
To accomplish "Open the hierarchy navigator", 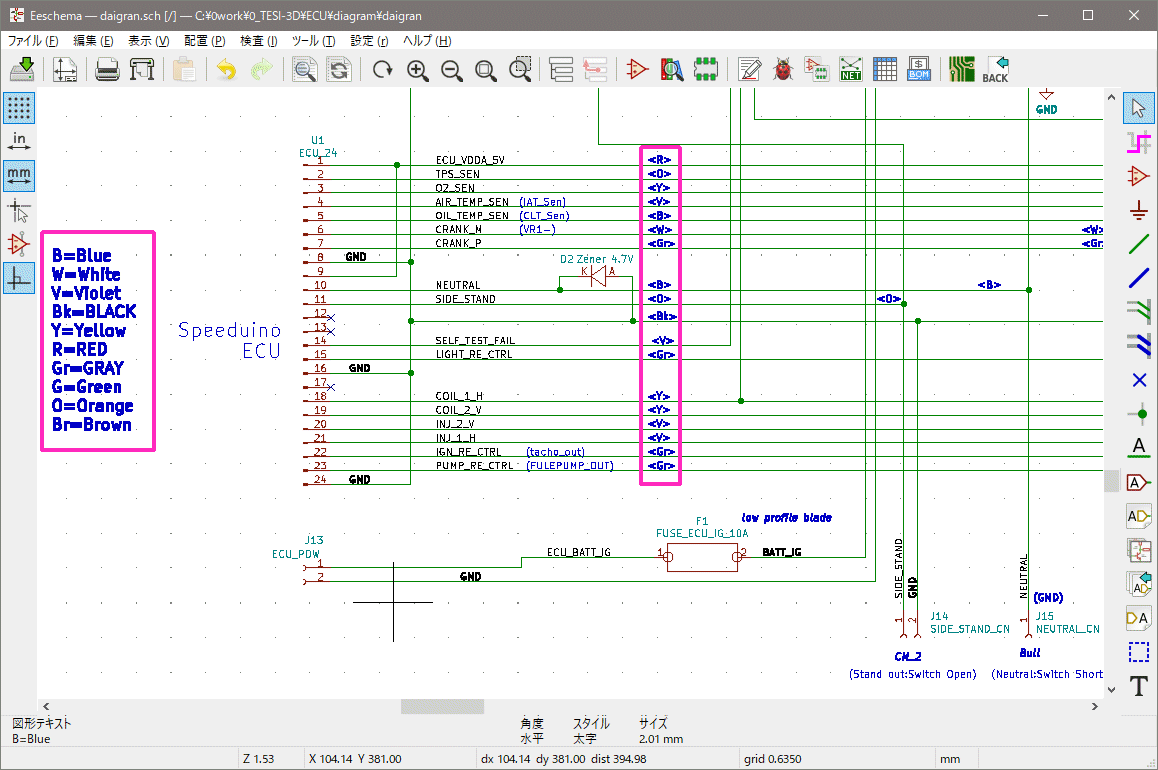I will (561, 69).
